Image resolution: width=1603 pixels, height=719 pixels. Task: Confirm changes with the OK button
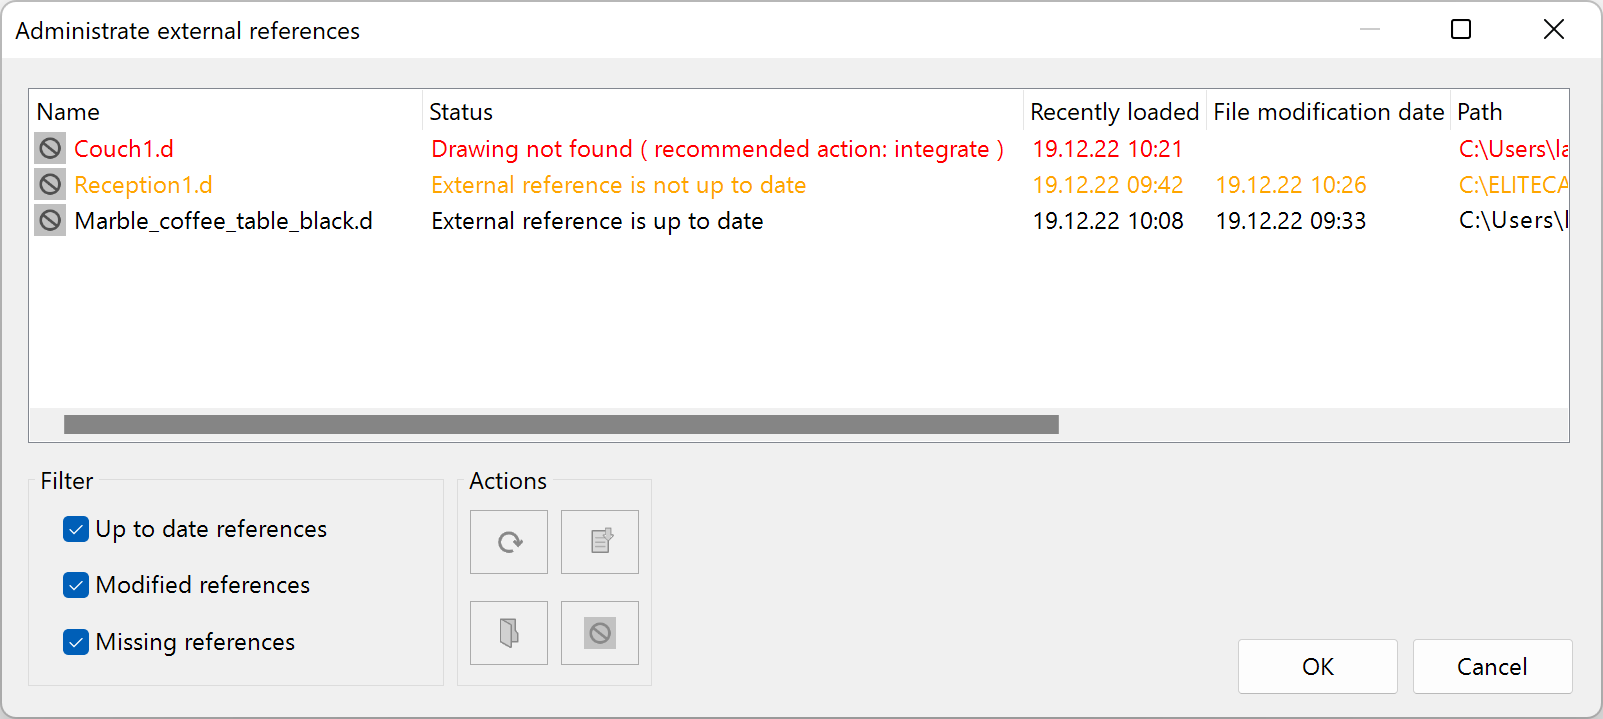point(1317,666)
